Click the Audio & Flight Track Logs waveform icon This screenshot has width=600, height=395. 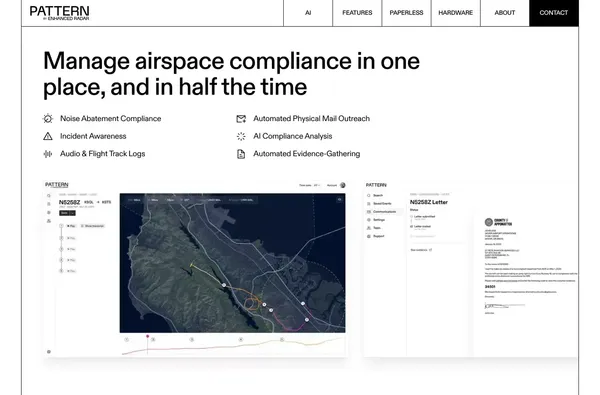coord(48,154)
